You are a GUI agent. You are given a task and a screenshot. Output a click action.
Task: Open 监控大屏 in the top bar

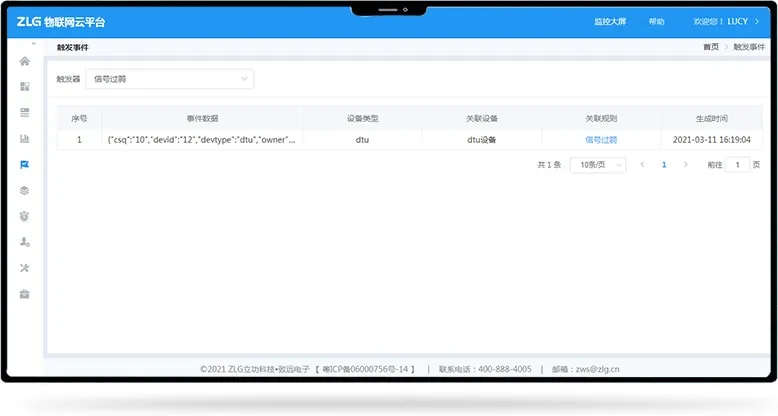click(x=609, y=22)
